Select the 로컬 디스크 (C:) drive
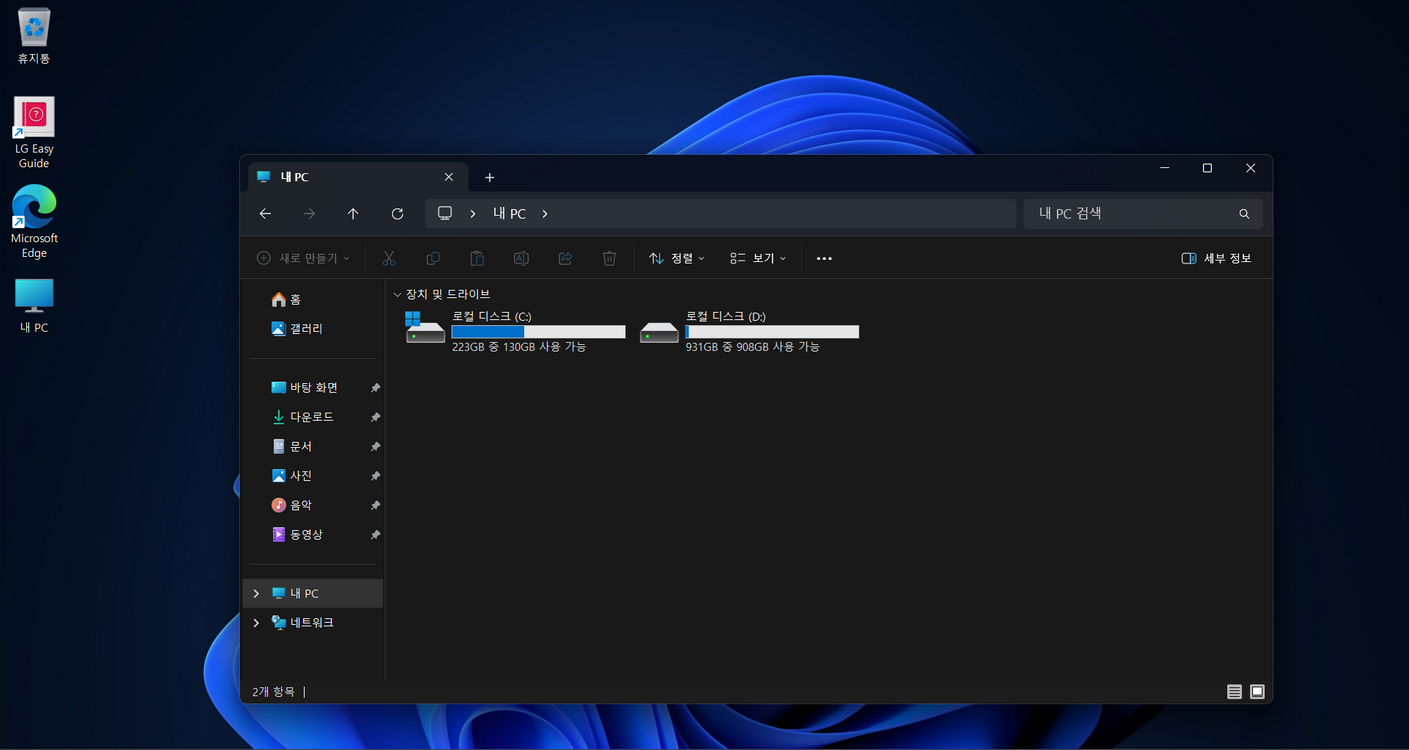1409x750 pixels. [x=515, y=330]
